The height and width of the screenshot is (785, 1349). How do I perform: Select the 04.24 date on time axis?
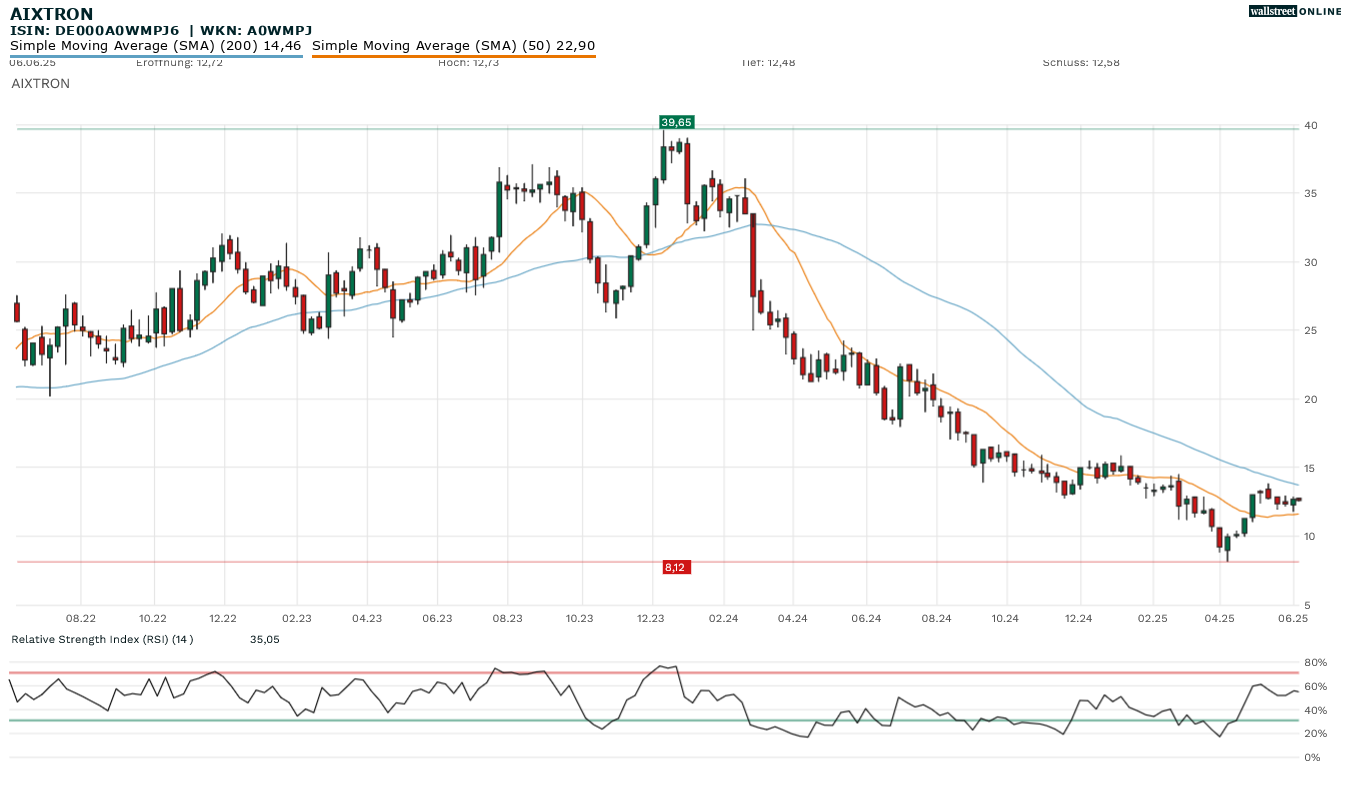coord(793,619)
